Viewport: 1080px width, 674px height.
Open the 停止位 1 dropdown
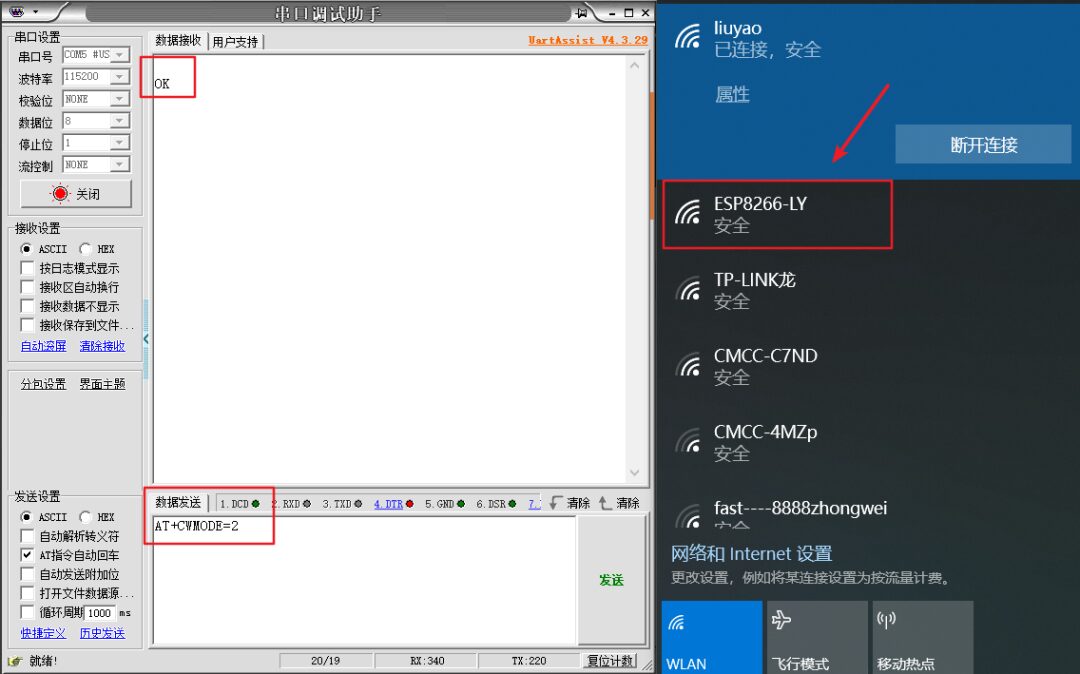click(120, 143)
